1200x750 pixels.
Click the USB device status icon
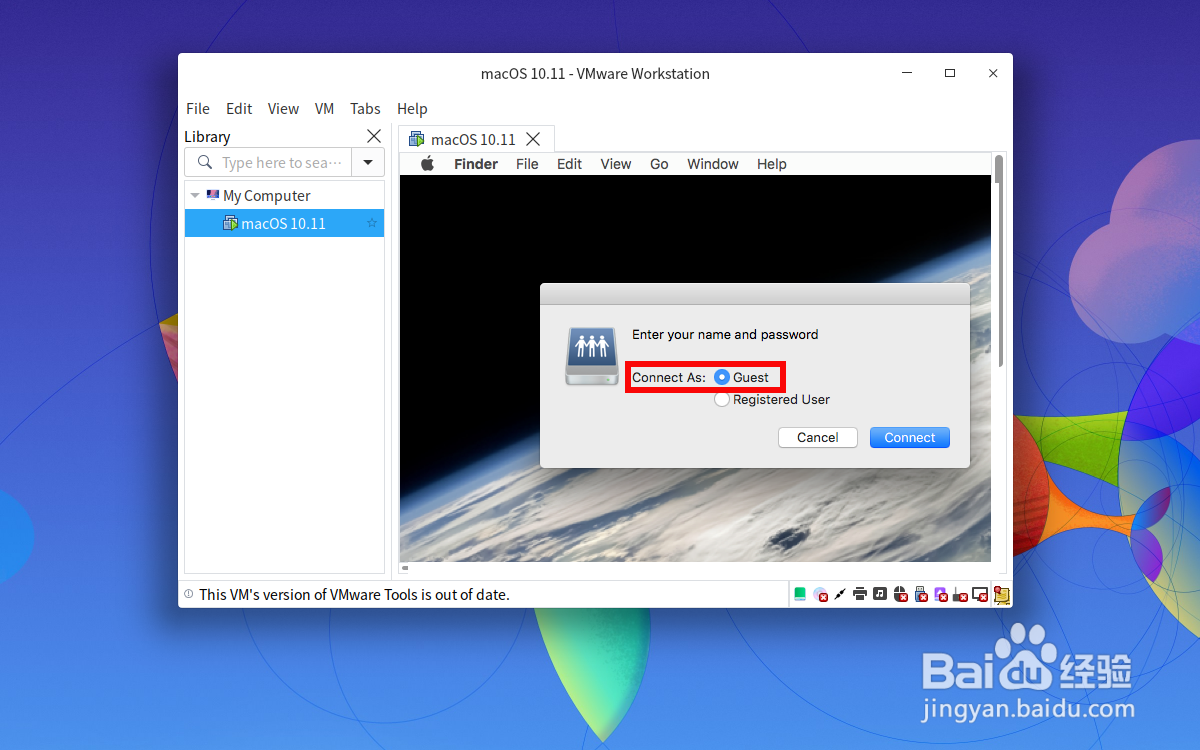click(x=920, y=594)
